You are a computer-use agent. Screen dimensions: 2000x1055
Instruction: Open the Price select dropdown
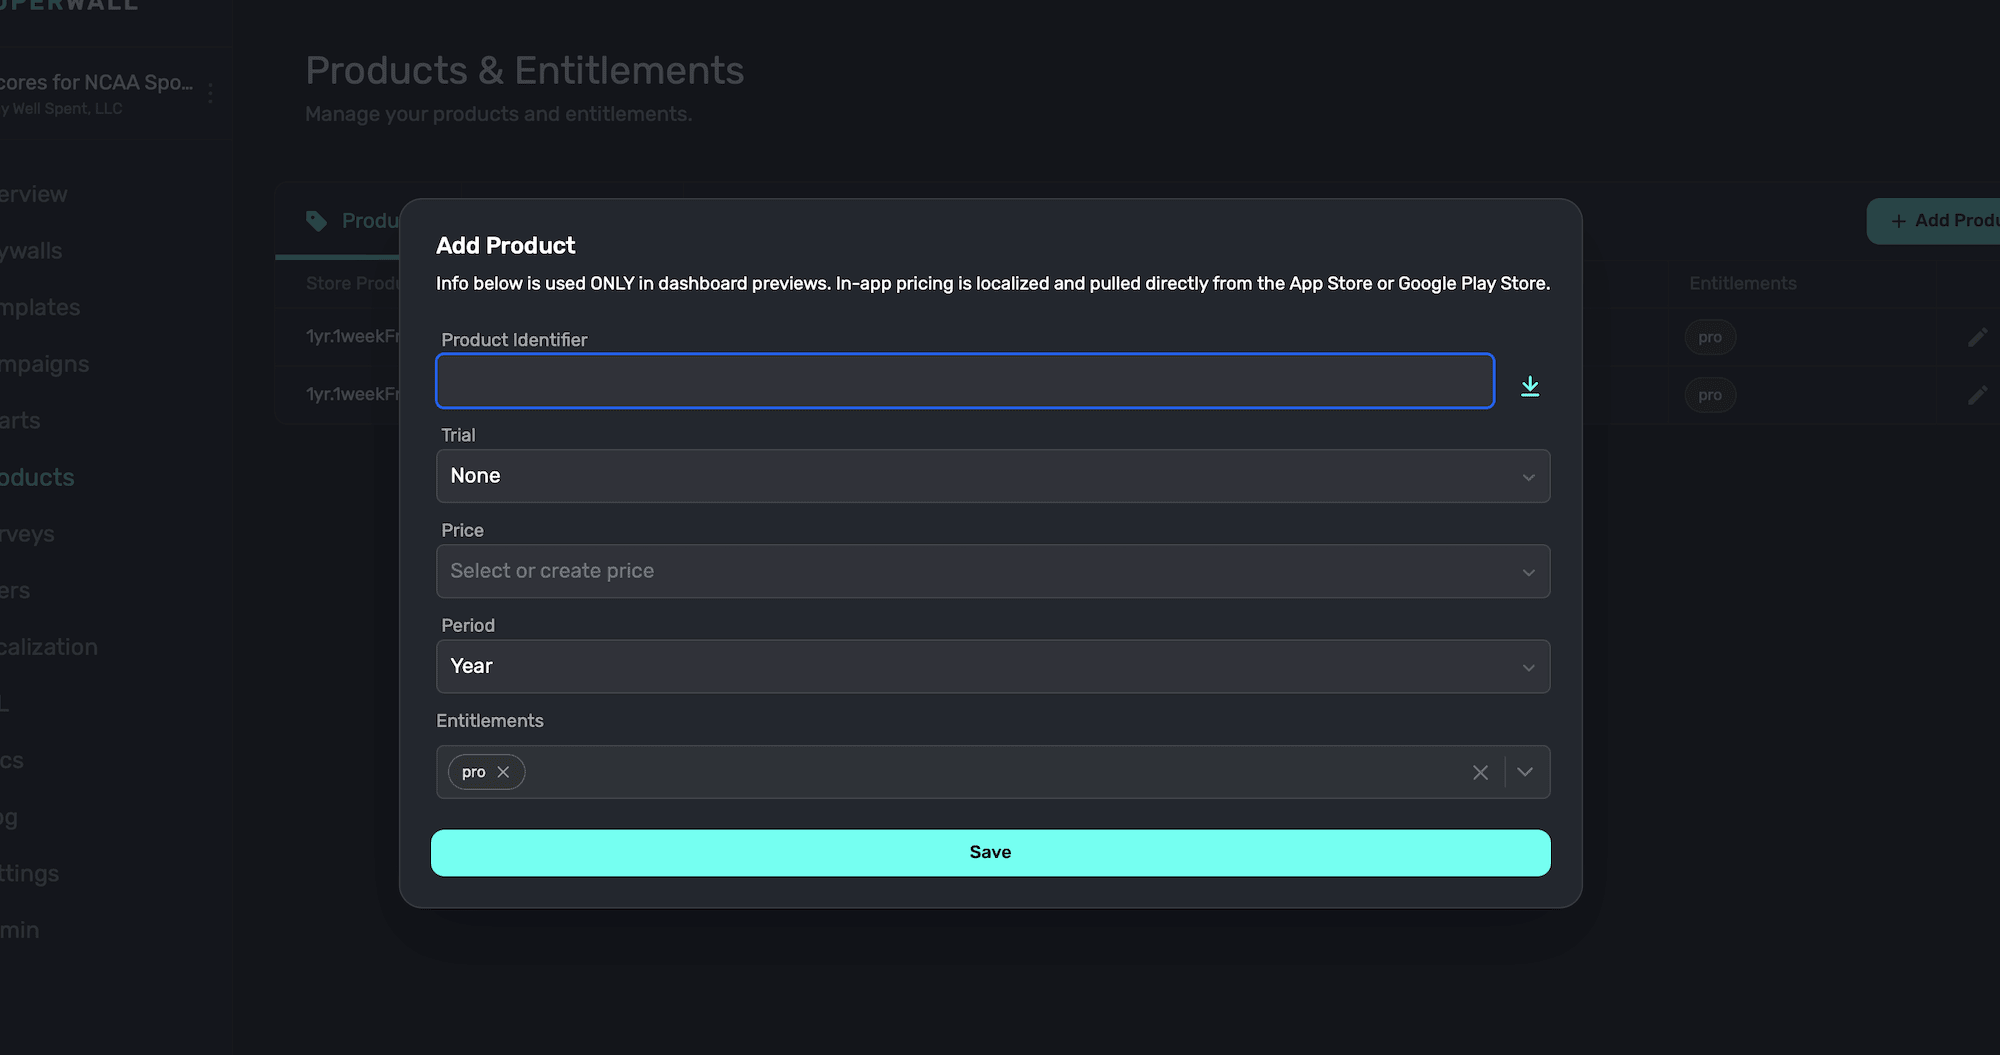pos(992,571)
